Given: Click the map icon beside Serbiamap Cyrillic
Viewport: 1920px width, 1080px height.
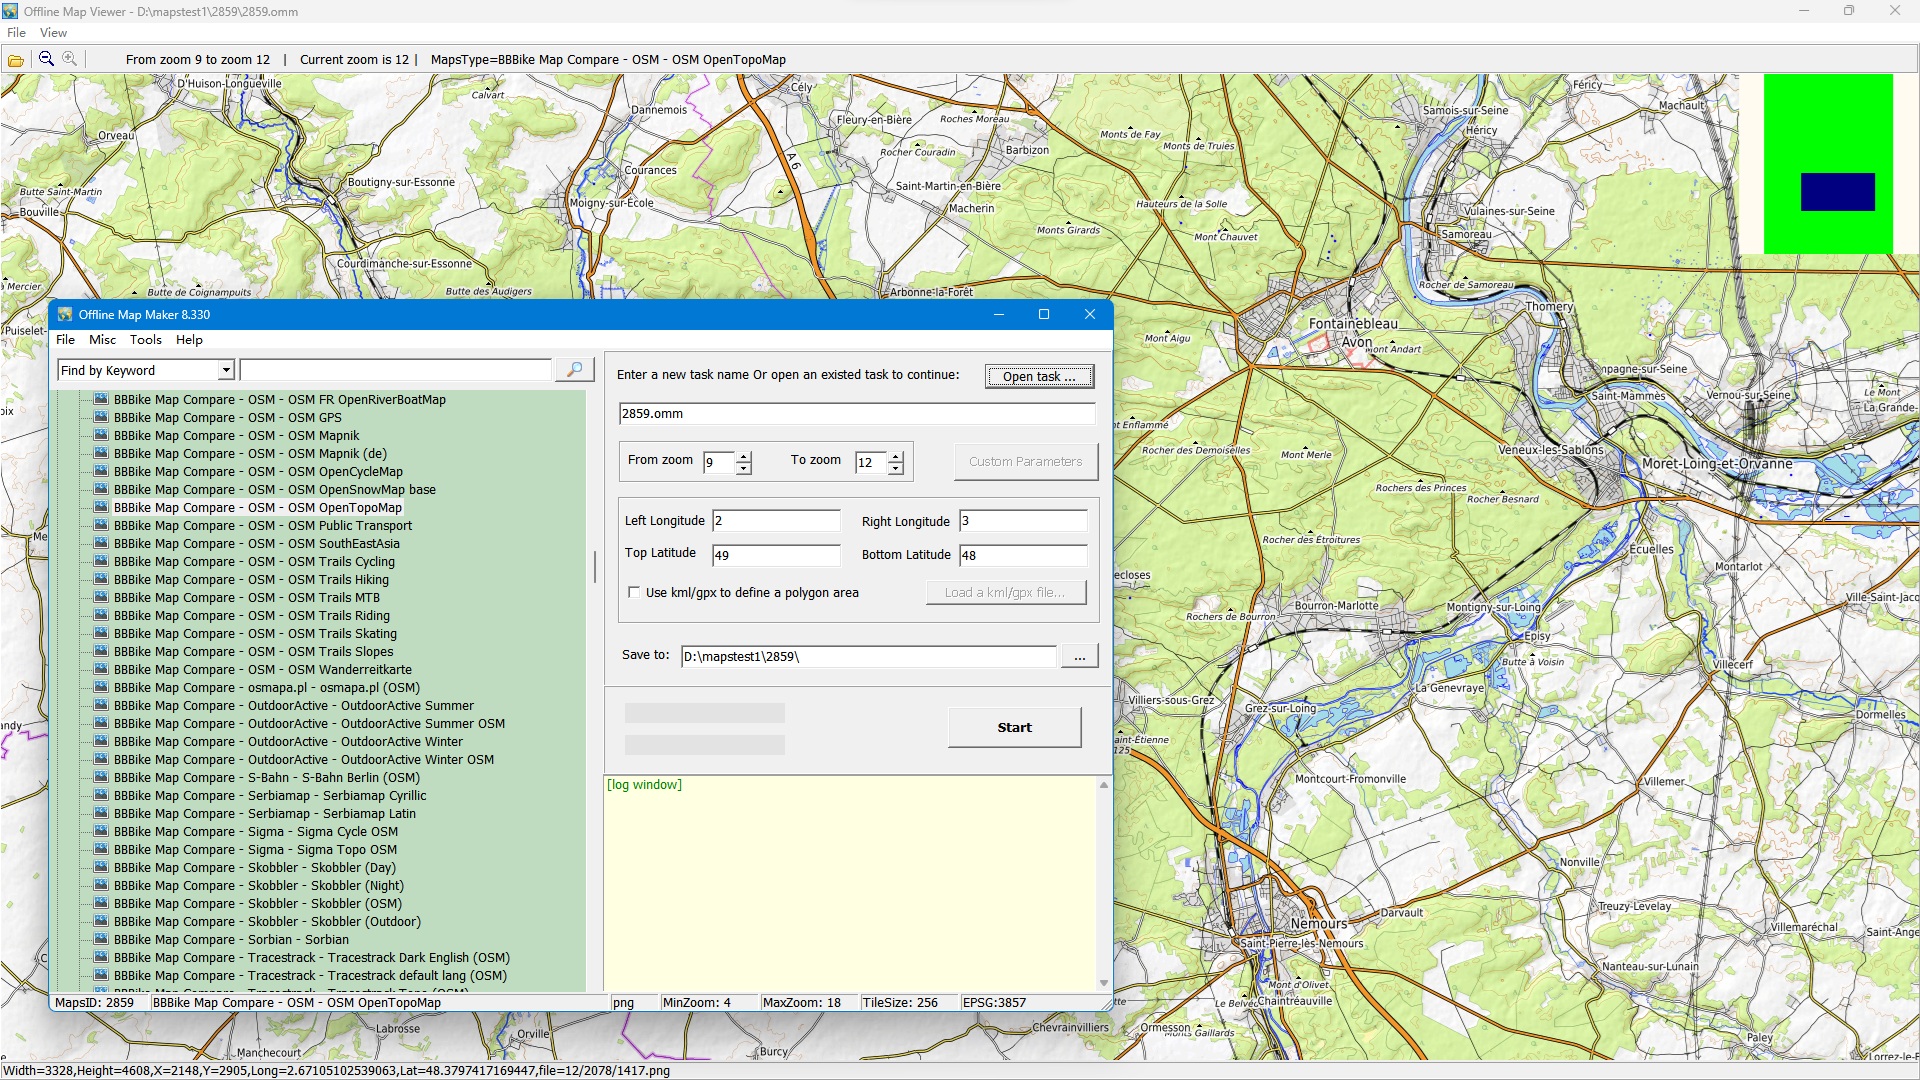Looking at the screenshot, I should click(101, 795).
